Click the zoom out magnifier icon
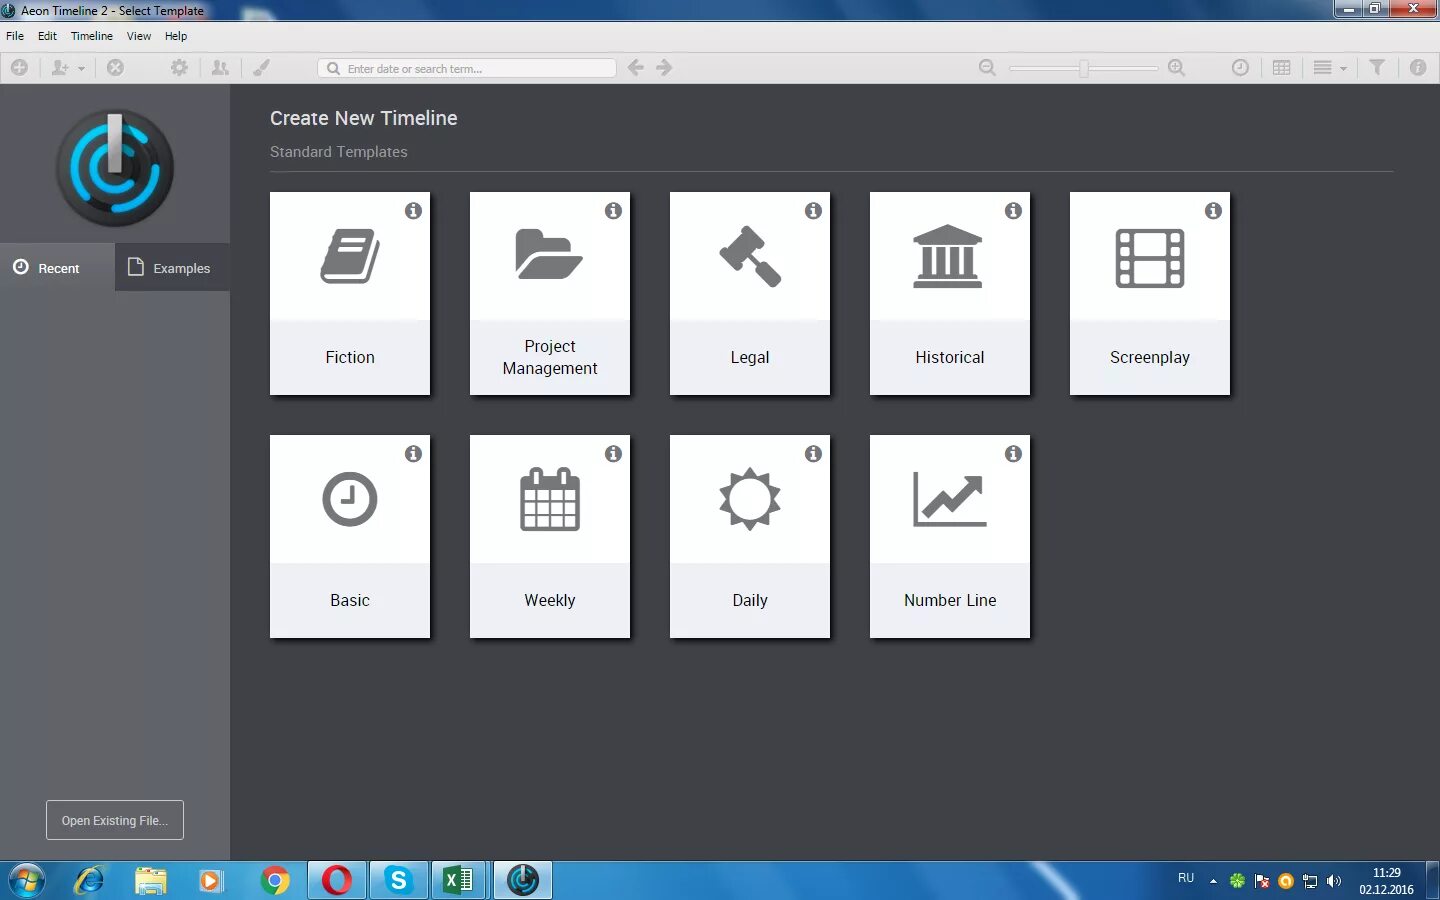Viewport: 1440px width, 900px height. click(987, 68)
